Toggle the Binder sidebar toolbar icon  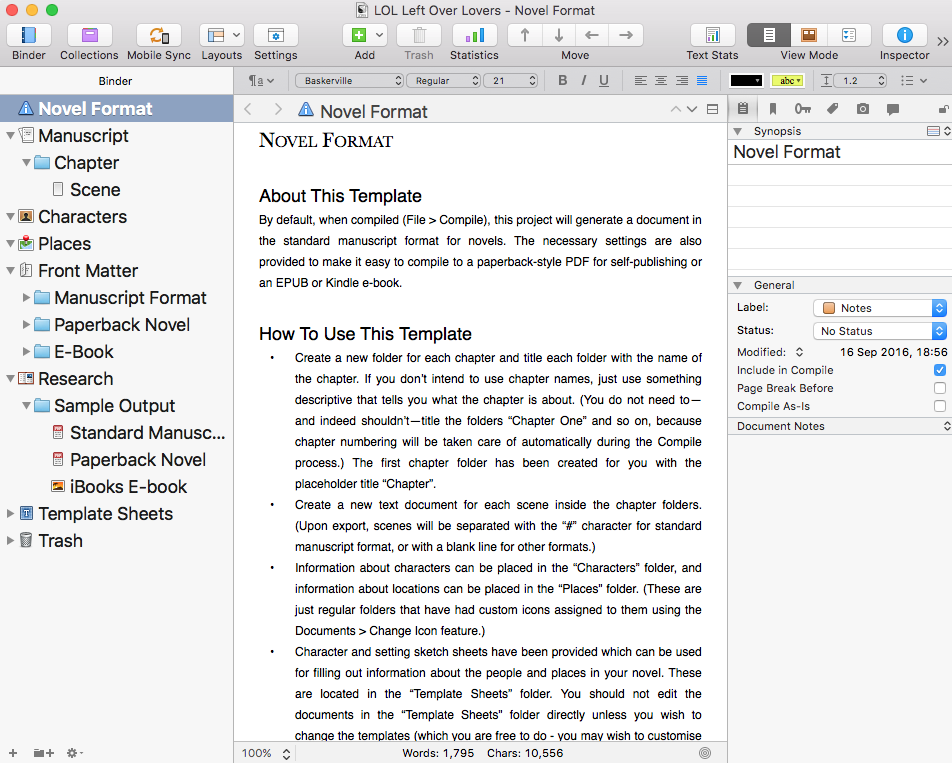click(x=29, y=36)
